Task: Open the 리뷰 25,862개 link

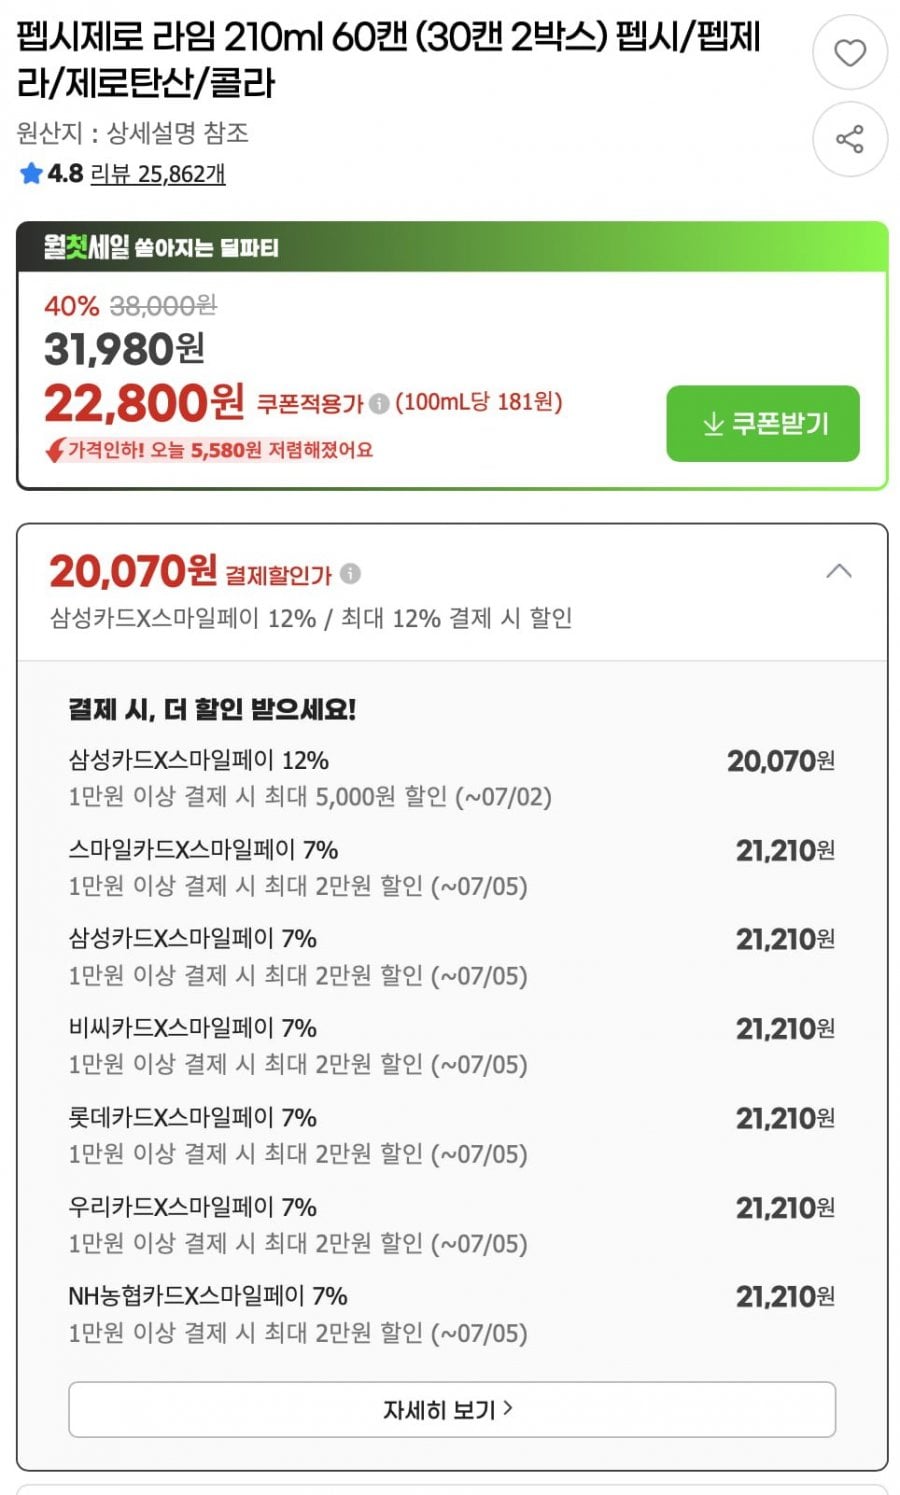Action: (157, 174)
